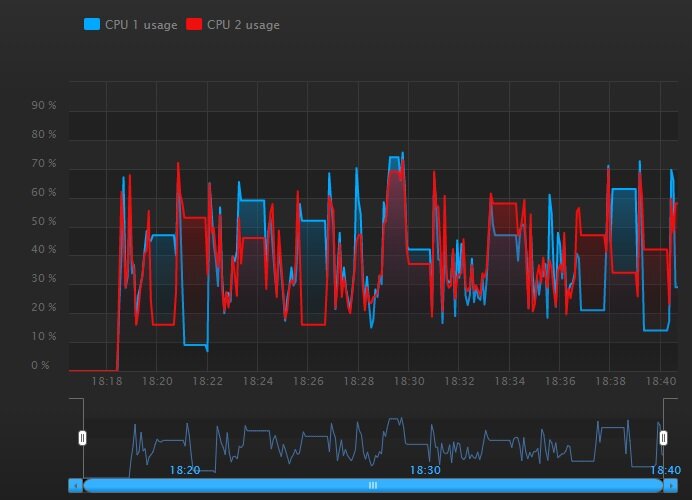Click the 18:40 label in the navigator
This screenshot has width=692, height=500.
pos(665,470)
